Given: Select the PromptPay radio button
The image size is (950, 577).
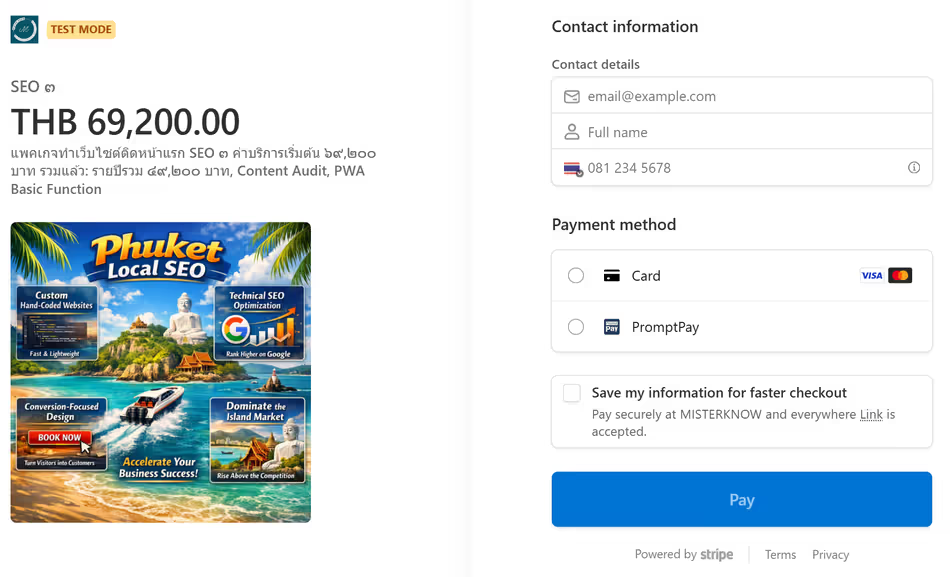Looking at the screenshot, I should [x=576, y=327].
